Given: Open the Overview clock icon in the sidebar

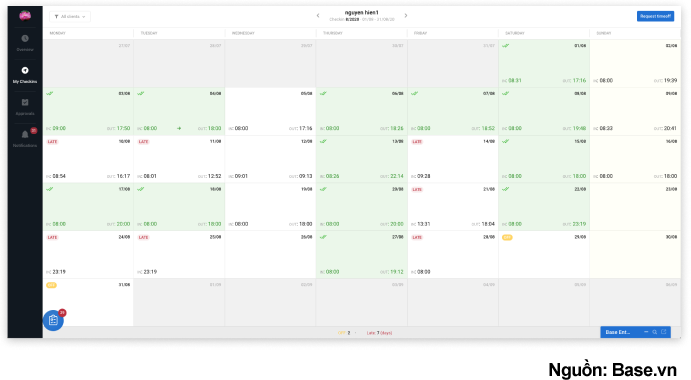Looking at the screenshot, I should (25, 38).
